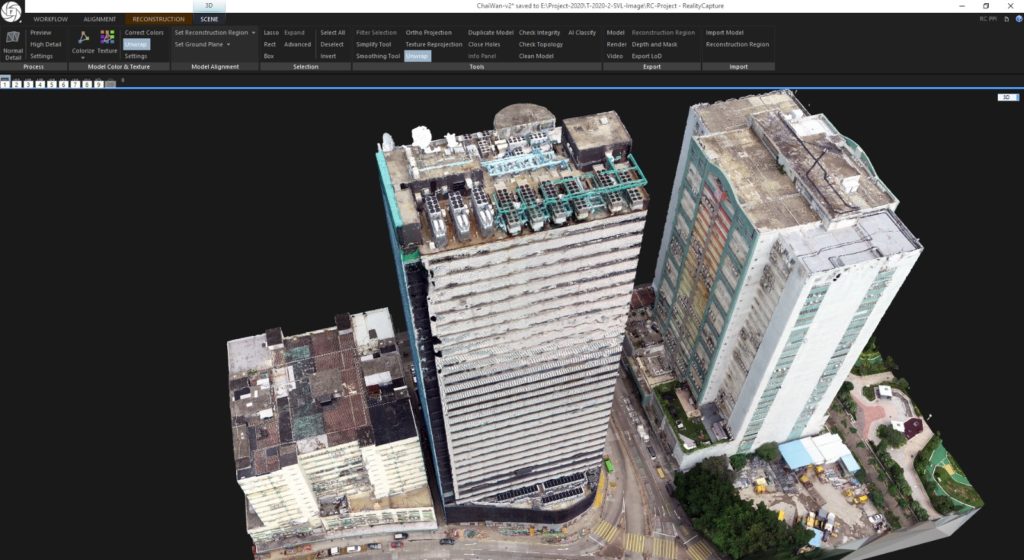
Task: Click the Texture model icon
Action: point(107,37)
